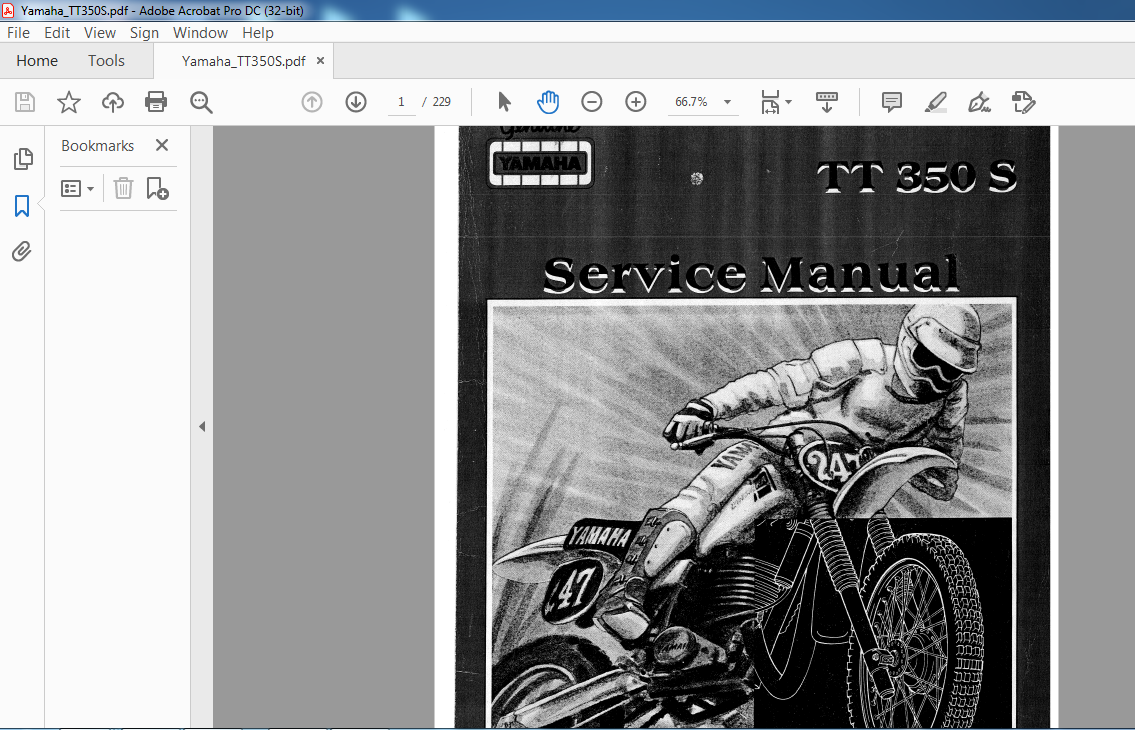Click the Save file icon
The image size is (1135, 730).
(x=25, y=102)
